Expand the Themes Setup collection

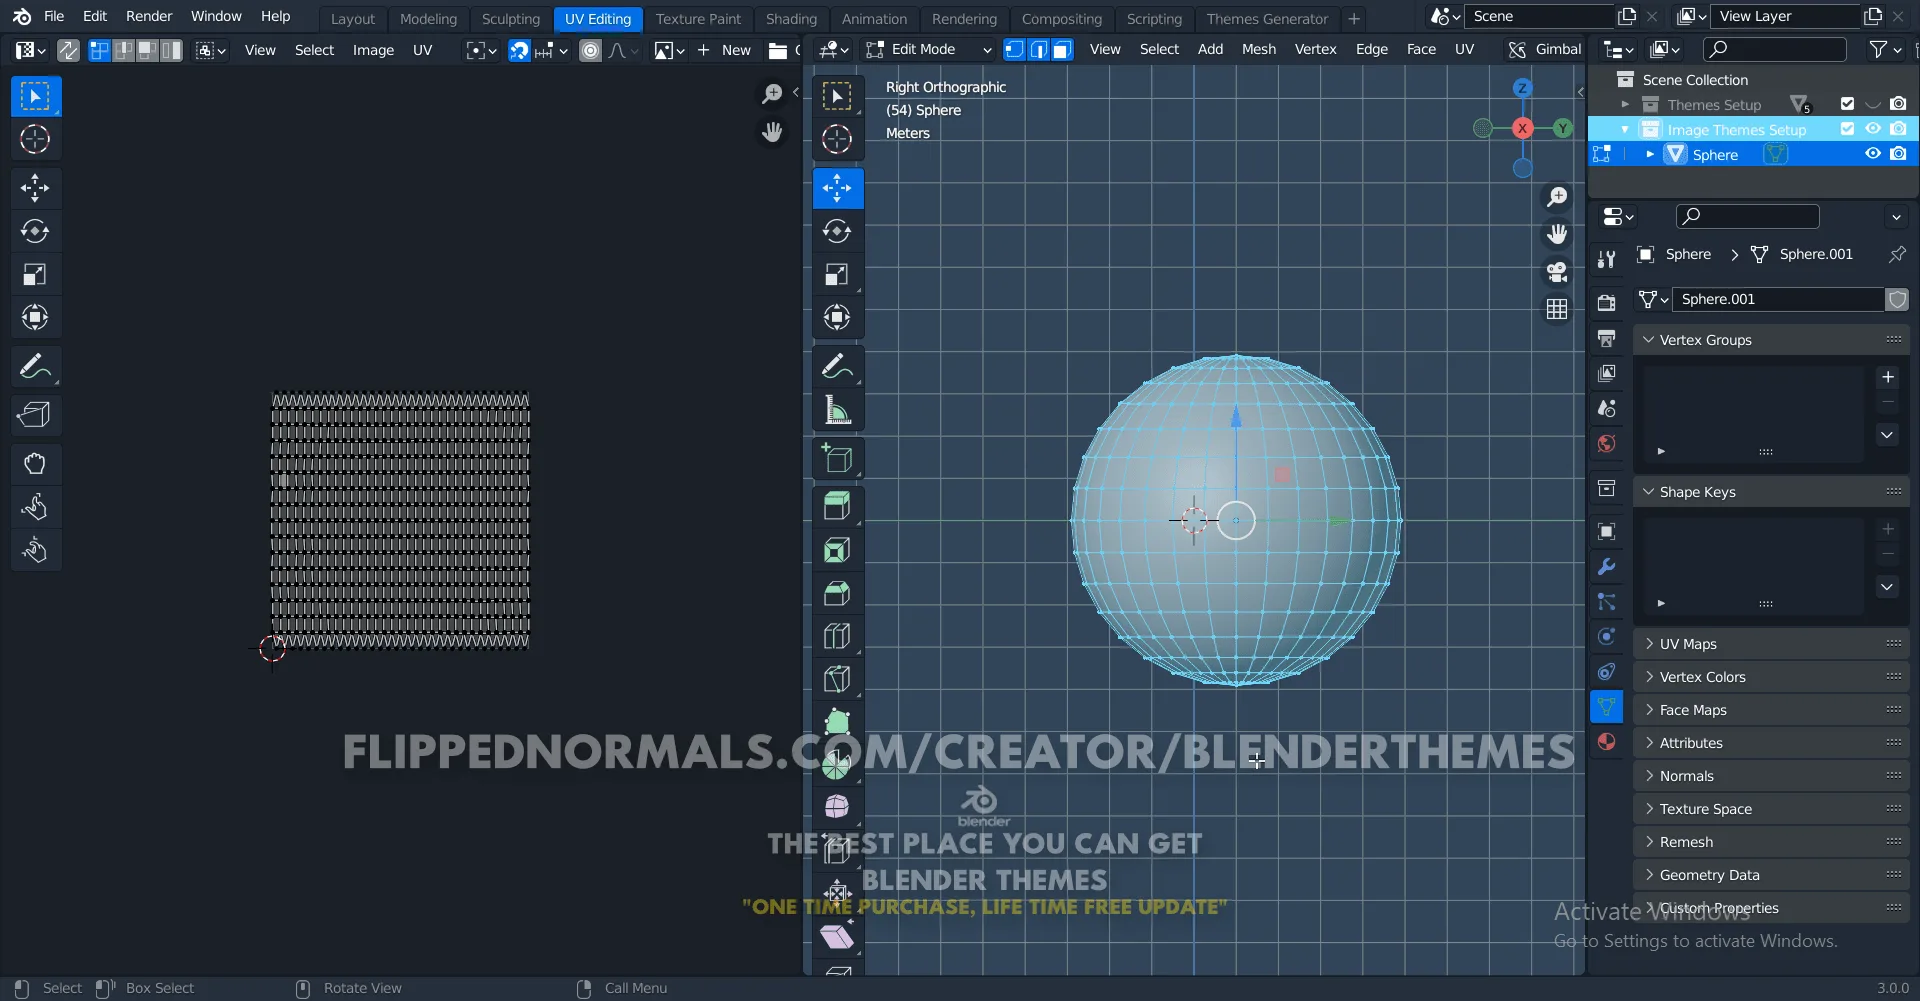tap(1625, 104)
